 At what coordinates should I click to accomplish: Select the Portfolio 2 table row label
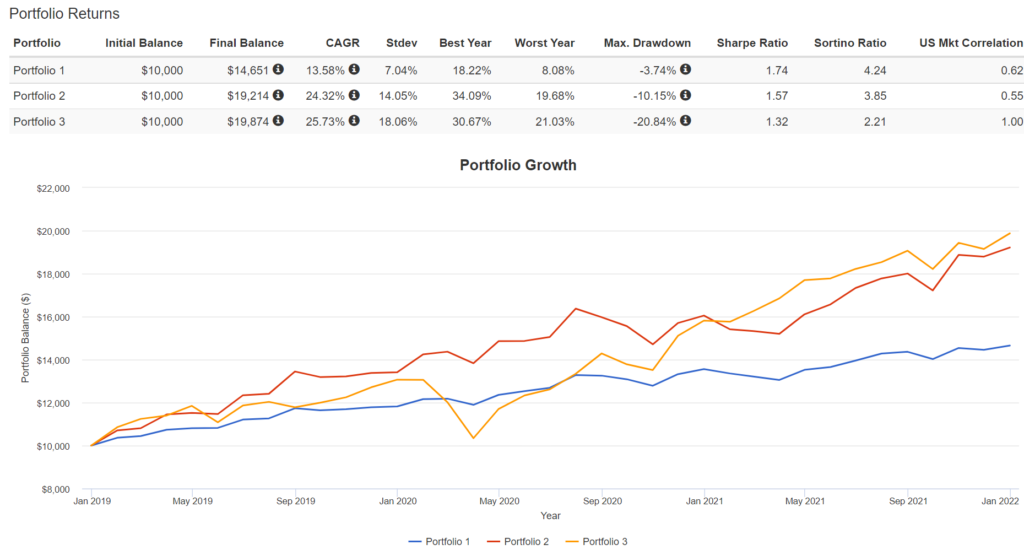click(37, 96)
